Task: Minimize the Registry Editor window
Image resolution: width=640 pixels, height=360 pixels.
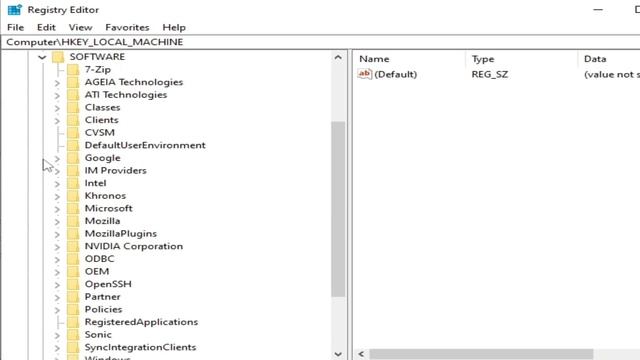Action: click(x=598, y=9)
